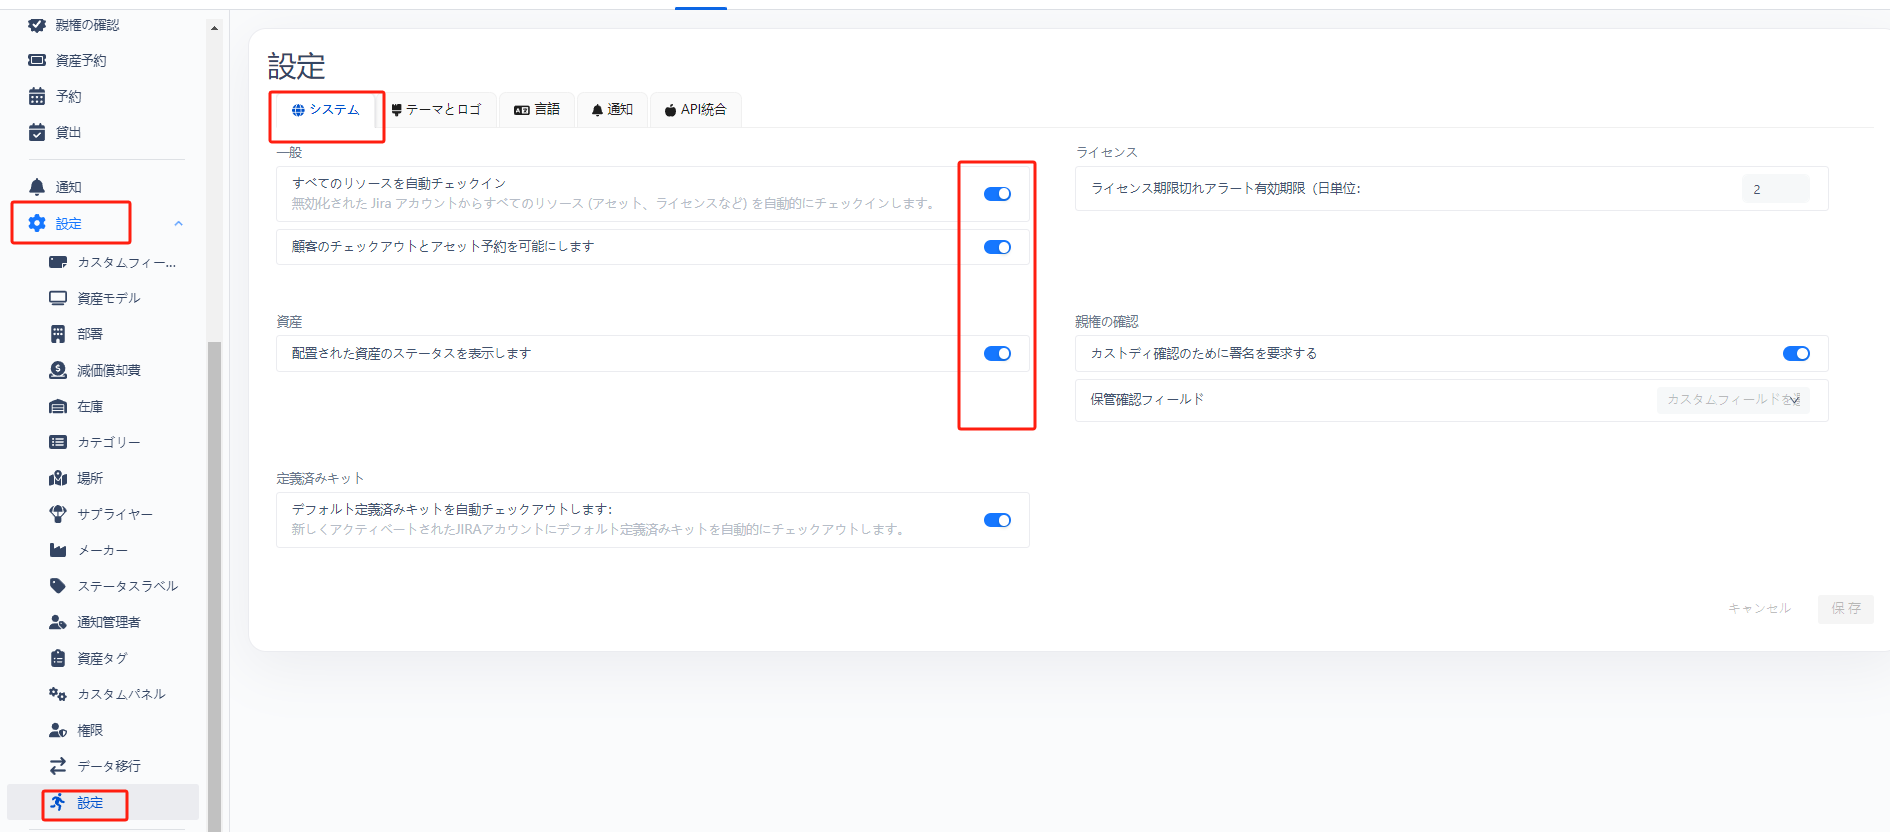The width and height of the screenshot is (1890, 832).
Task: Toggle カストディ確認 signature requirement switch
Action: 1796,353
